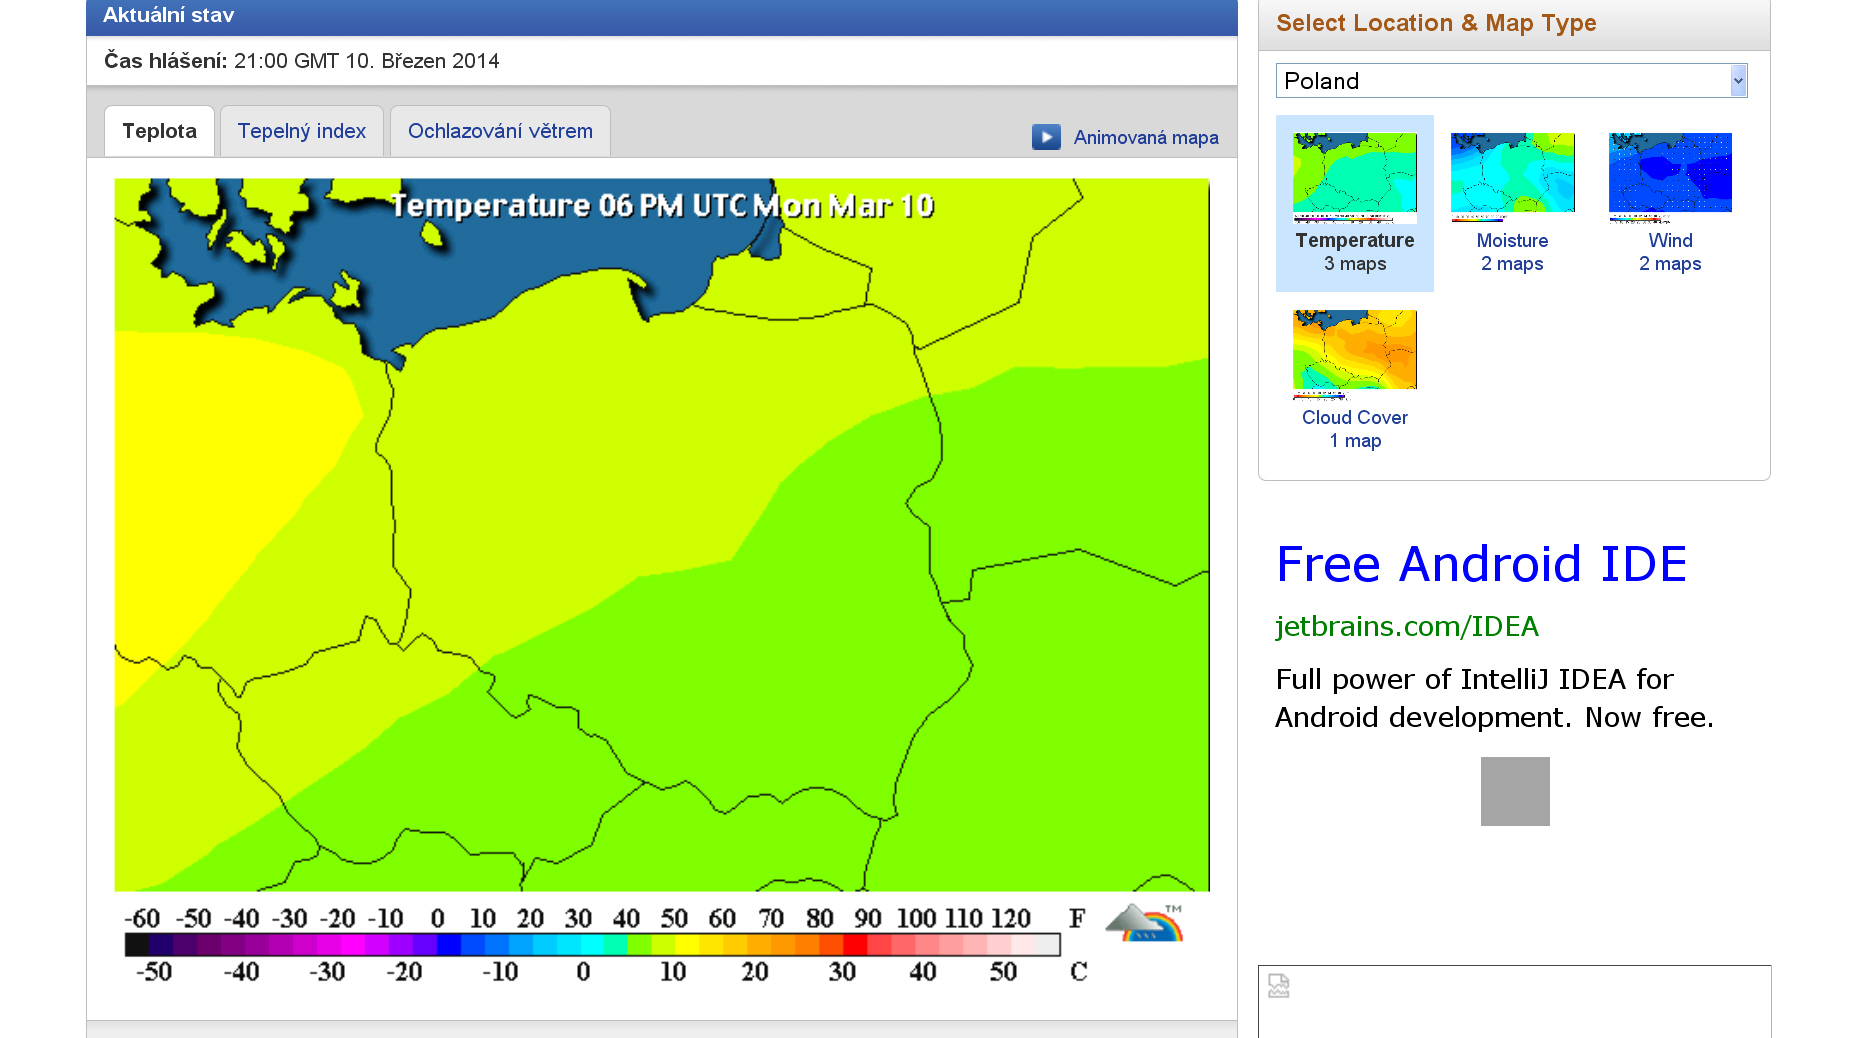Click the temperature color scale bar
Viewport: 1857px width, 1038px height.
pos(592,945)
